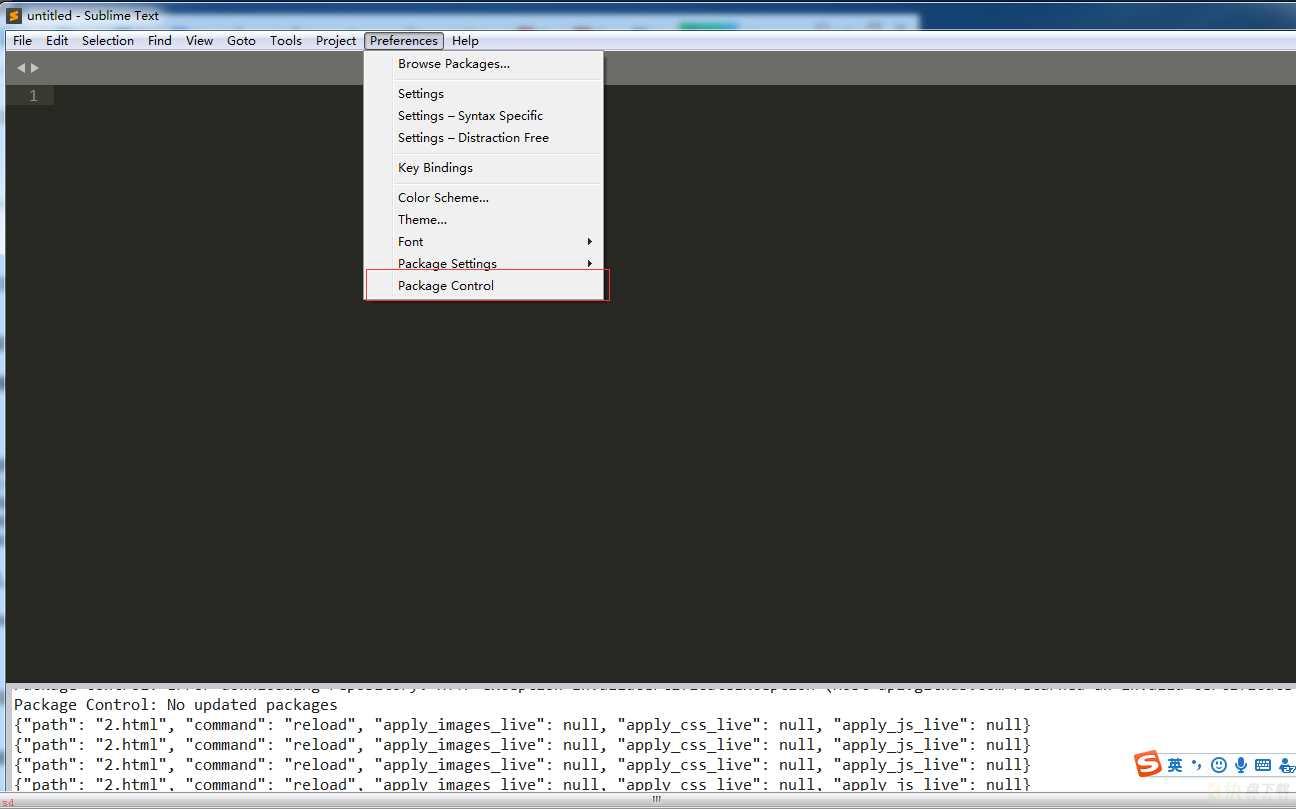
Task: Start voice input with microphone icon
Action: 1241,765
